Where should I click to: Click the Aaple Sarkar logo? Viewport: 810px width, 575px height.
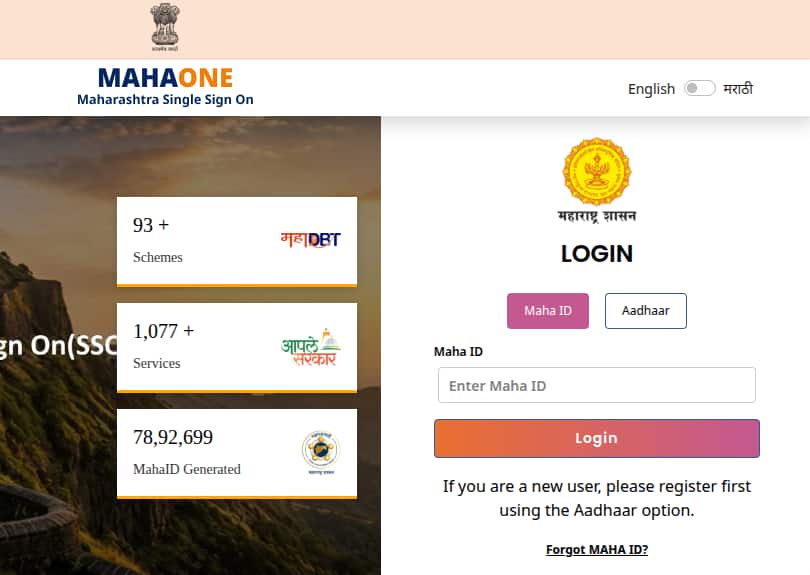click(x=311, y=347)
